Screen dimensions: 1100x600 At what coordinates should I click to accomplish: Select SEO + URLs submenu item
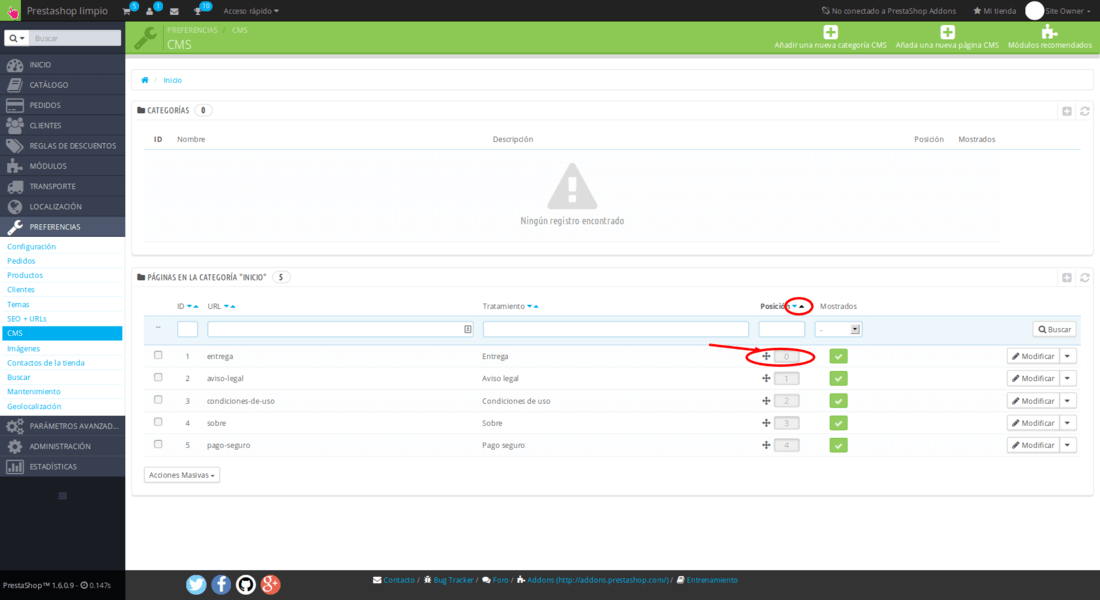click(x=27, y=319)
